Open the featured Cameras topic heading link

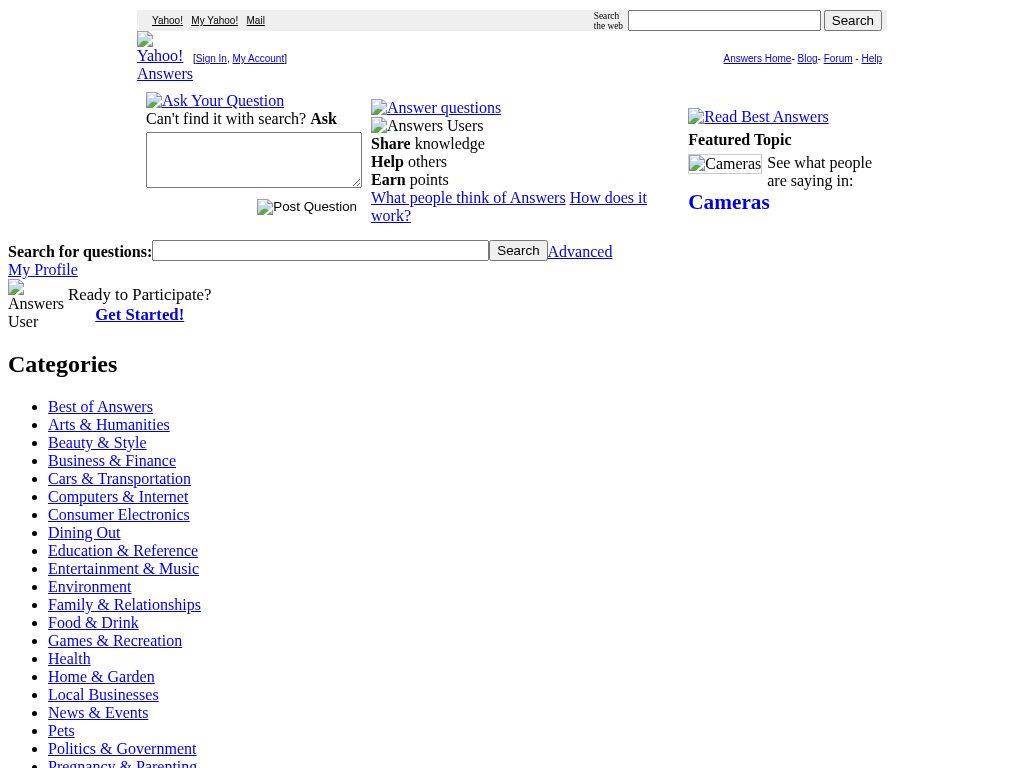729,202
